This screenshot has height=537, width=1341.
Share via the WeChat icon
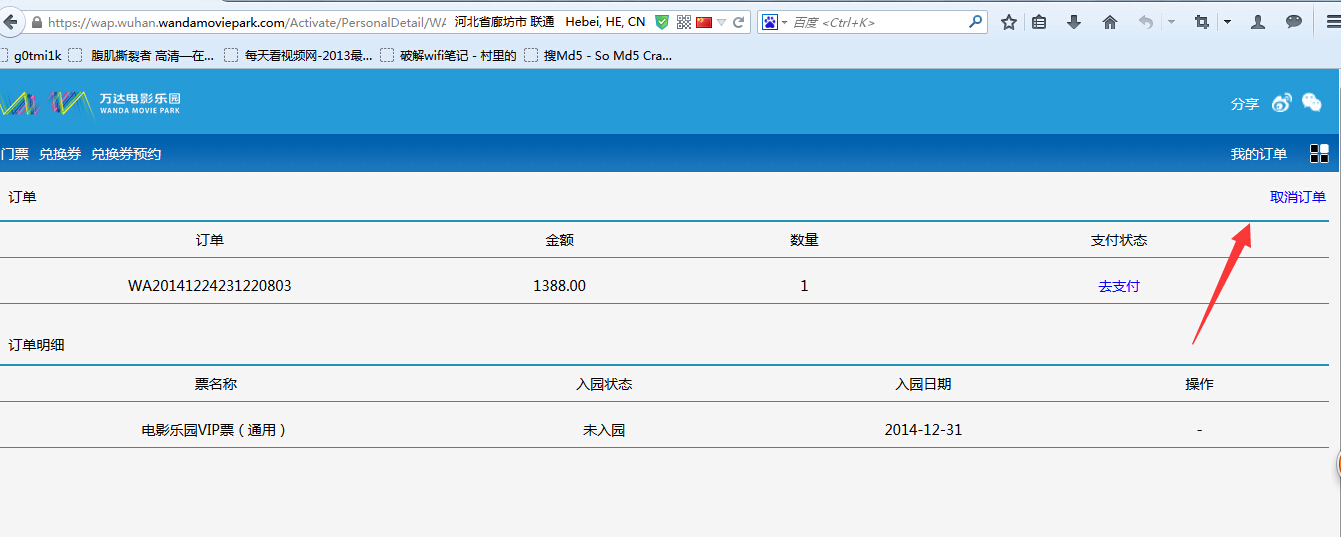click(x=1312, y=102)
